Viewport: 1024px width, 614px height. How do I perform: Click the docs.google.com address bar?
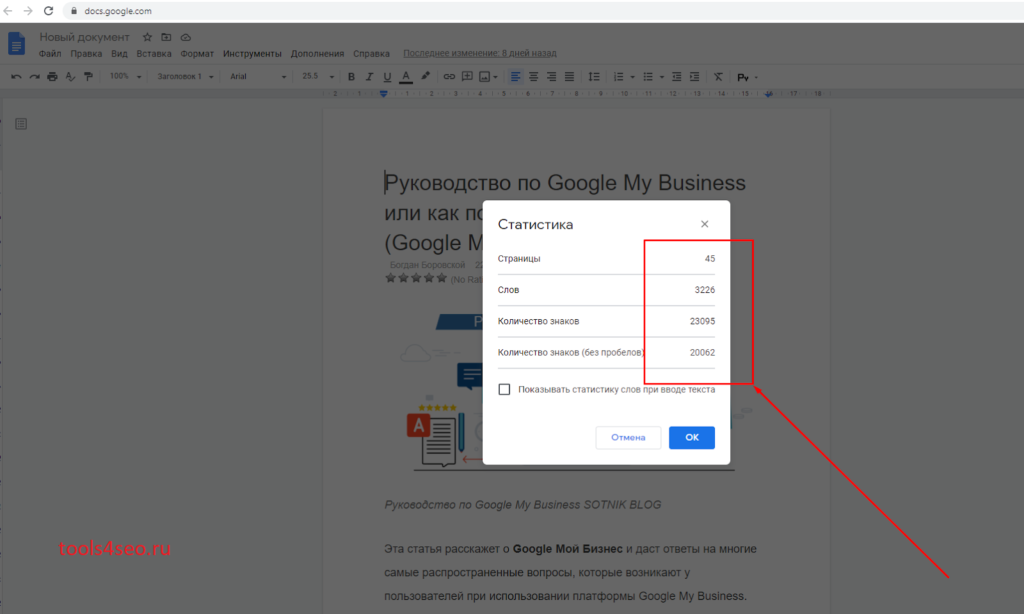coord(542,10)
